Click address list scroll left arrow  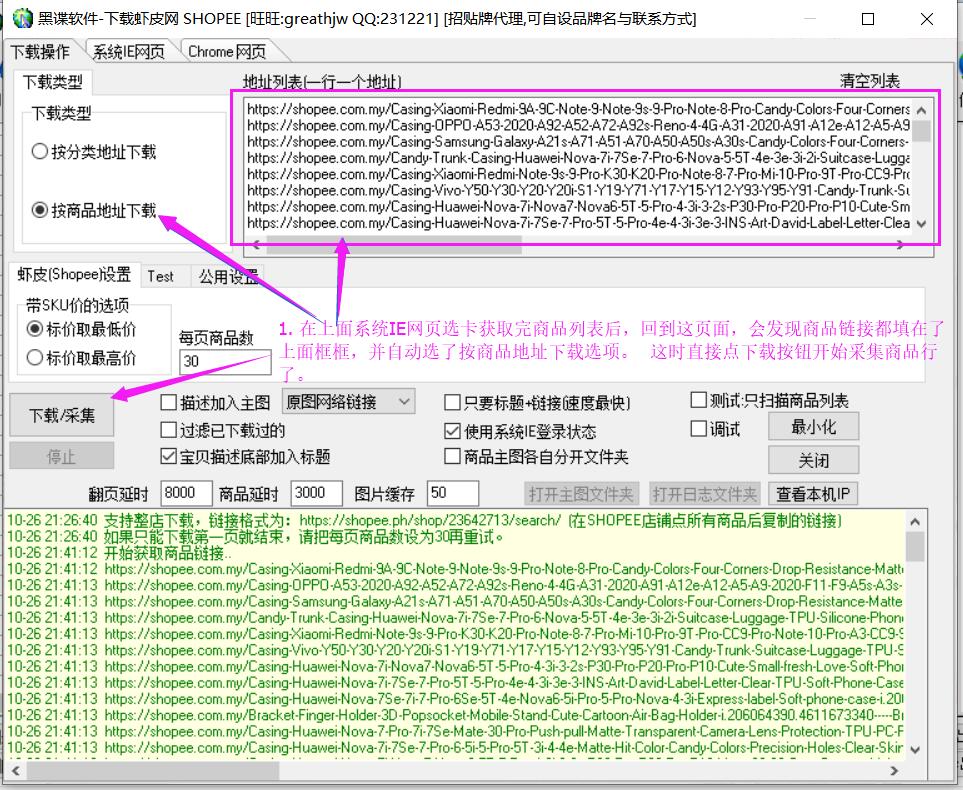255,244
